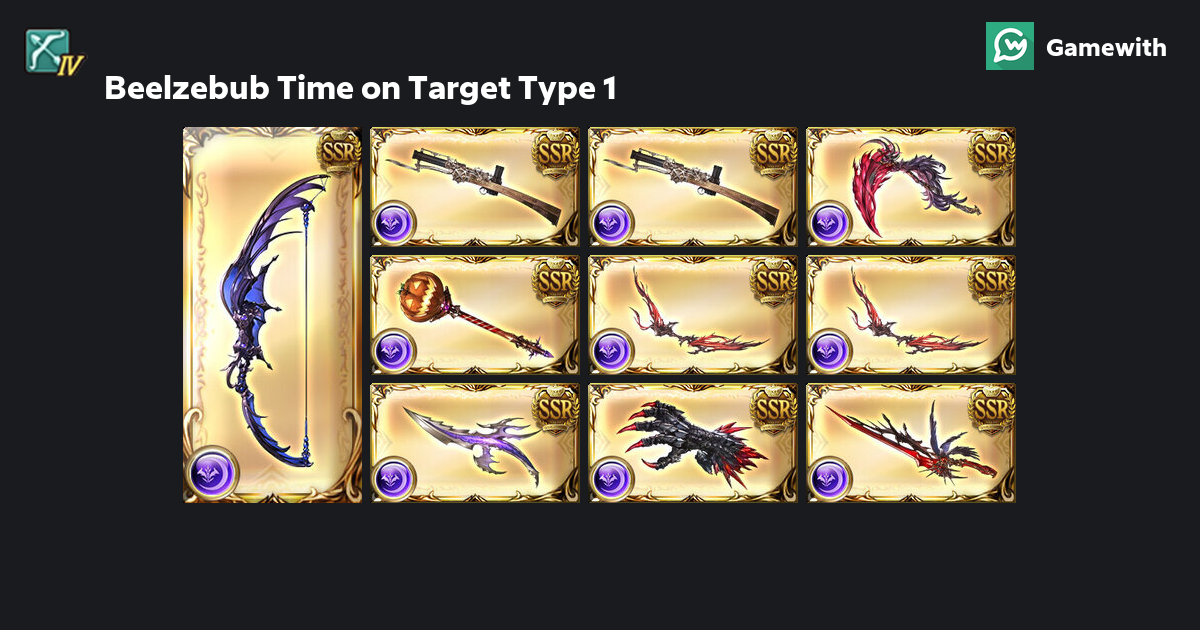The height and width of the screenshot is (630, 1200).
Task: Select the right-column red bow weapon card
Action: tap(912, 315)
